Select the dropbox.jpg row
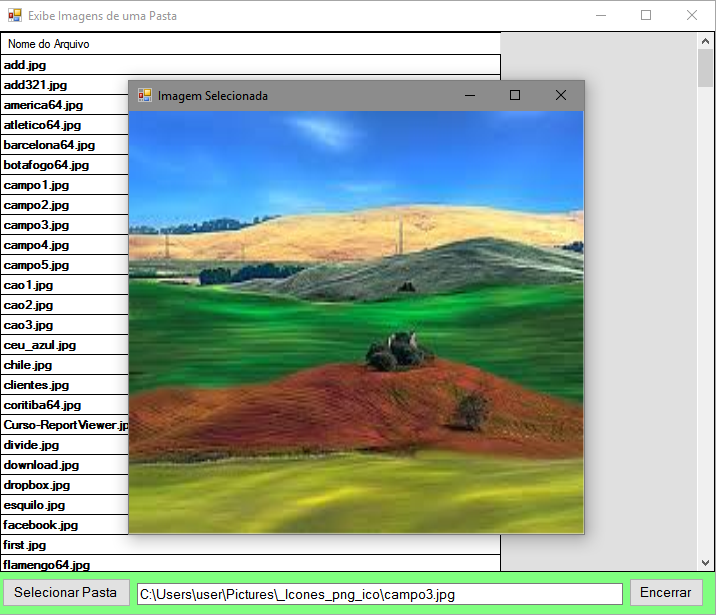The image size is (716, 615). [x=65, y=485]
